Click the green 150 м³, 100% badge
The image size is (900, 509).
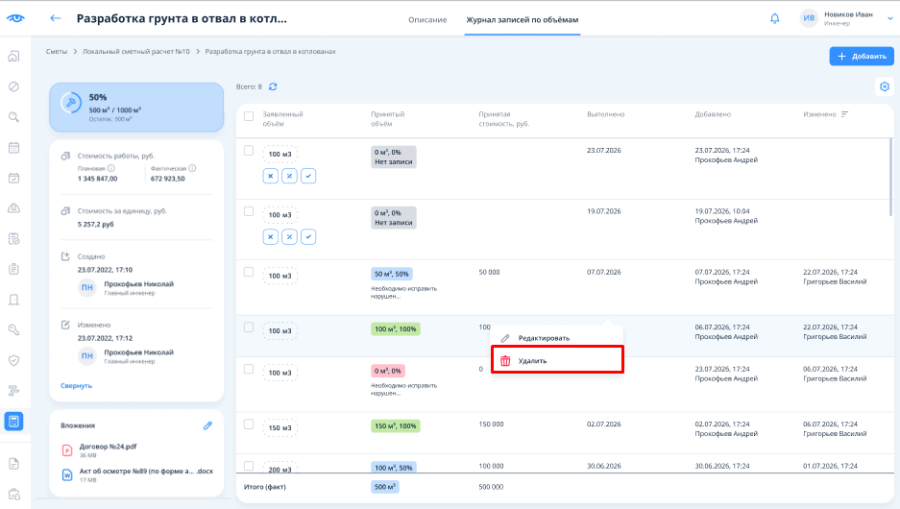tap(395, 426)
